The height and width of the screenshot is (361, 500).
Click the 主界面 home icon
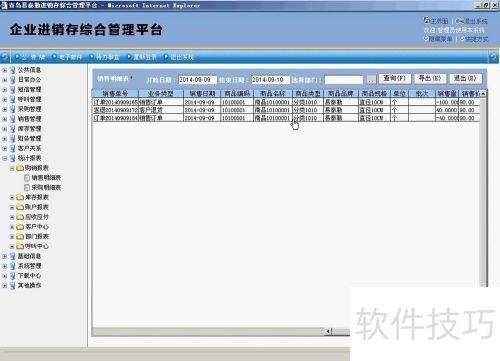(427, 21)
